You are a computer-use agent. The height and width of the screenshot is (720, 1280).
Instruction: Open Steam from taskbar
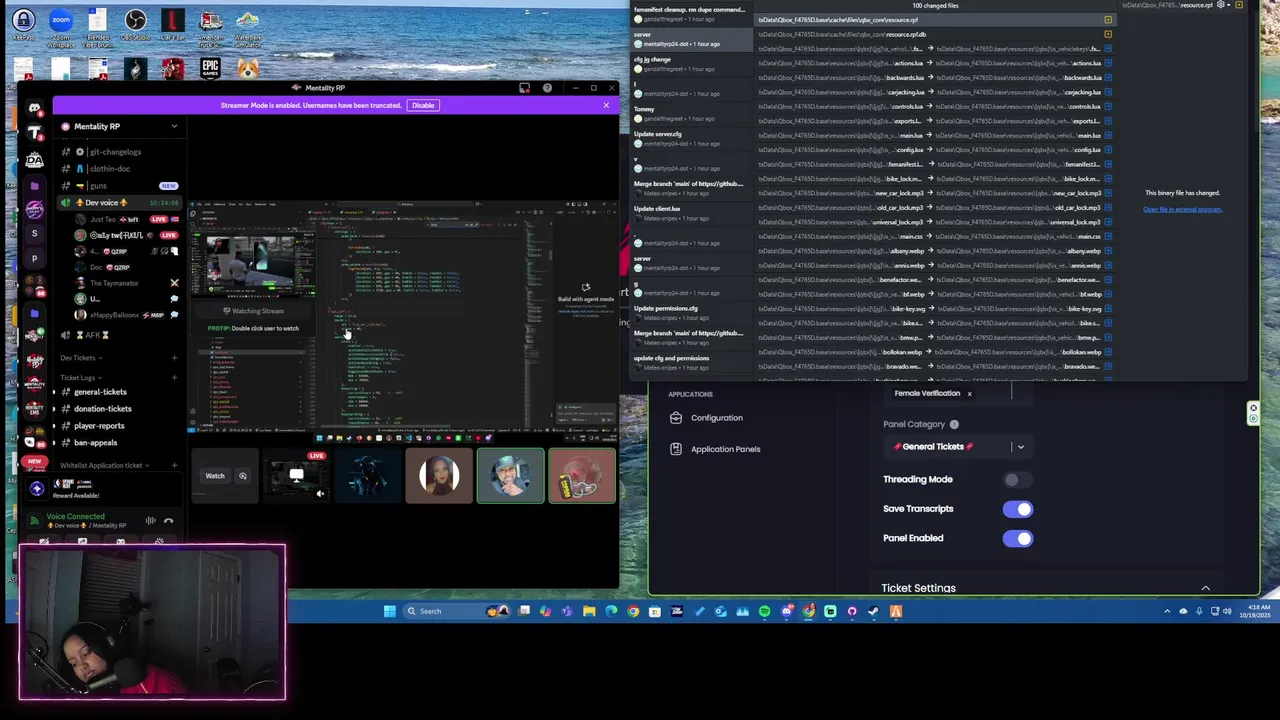coord(873,611)
